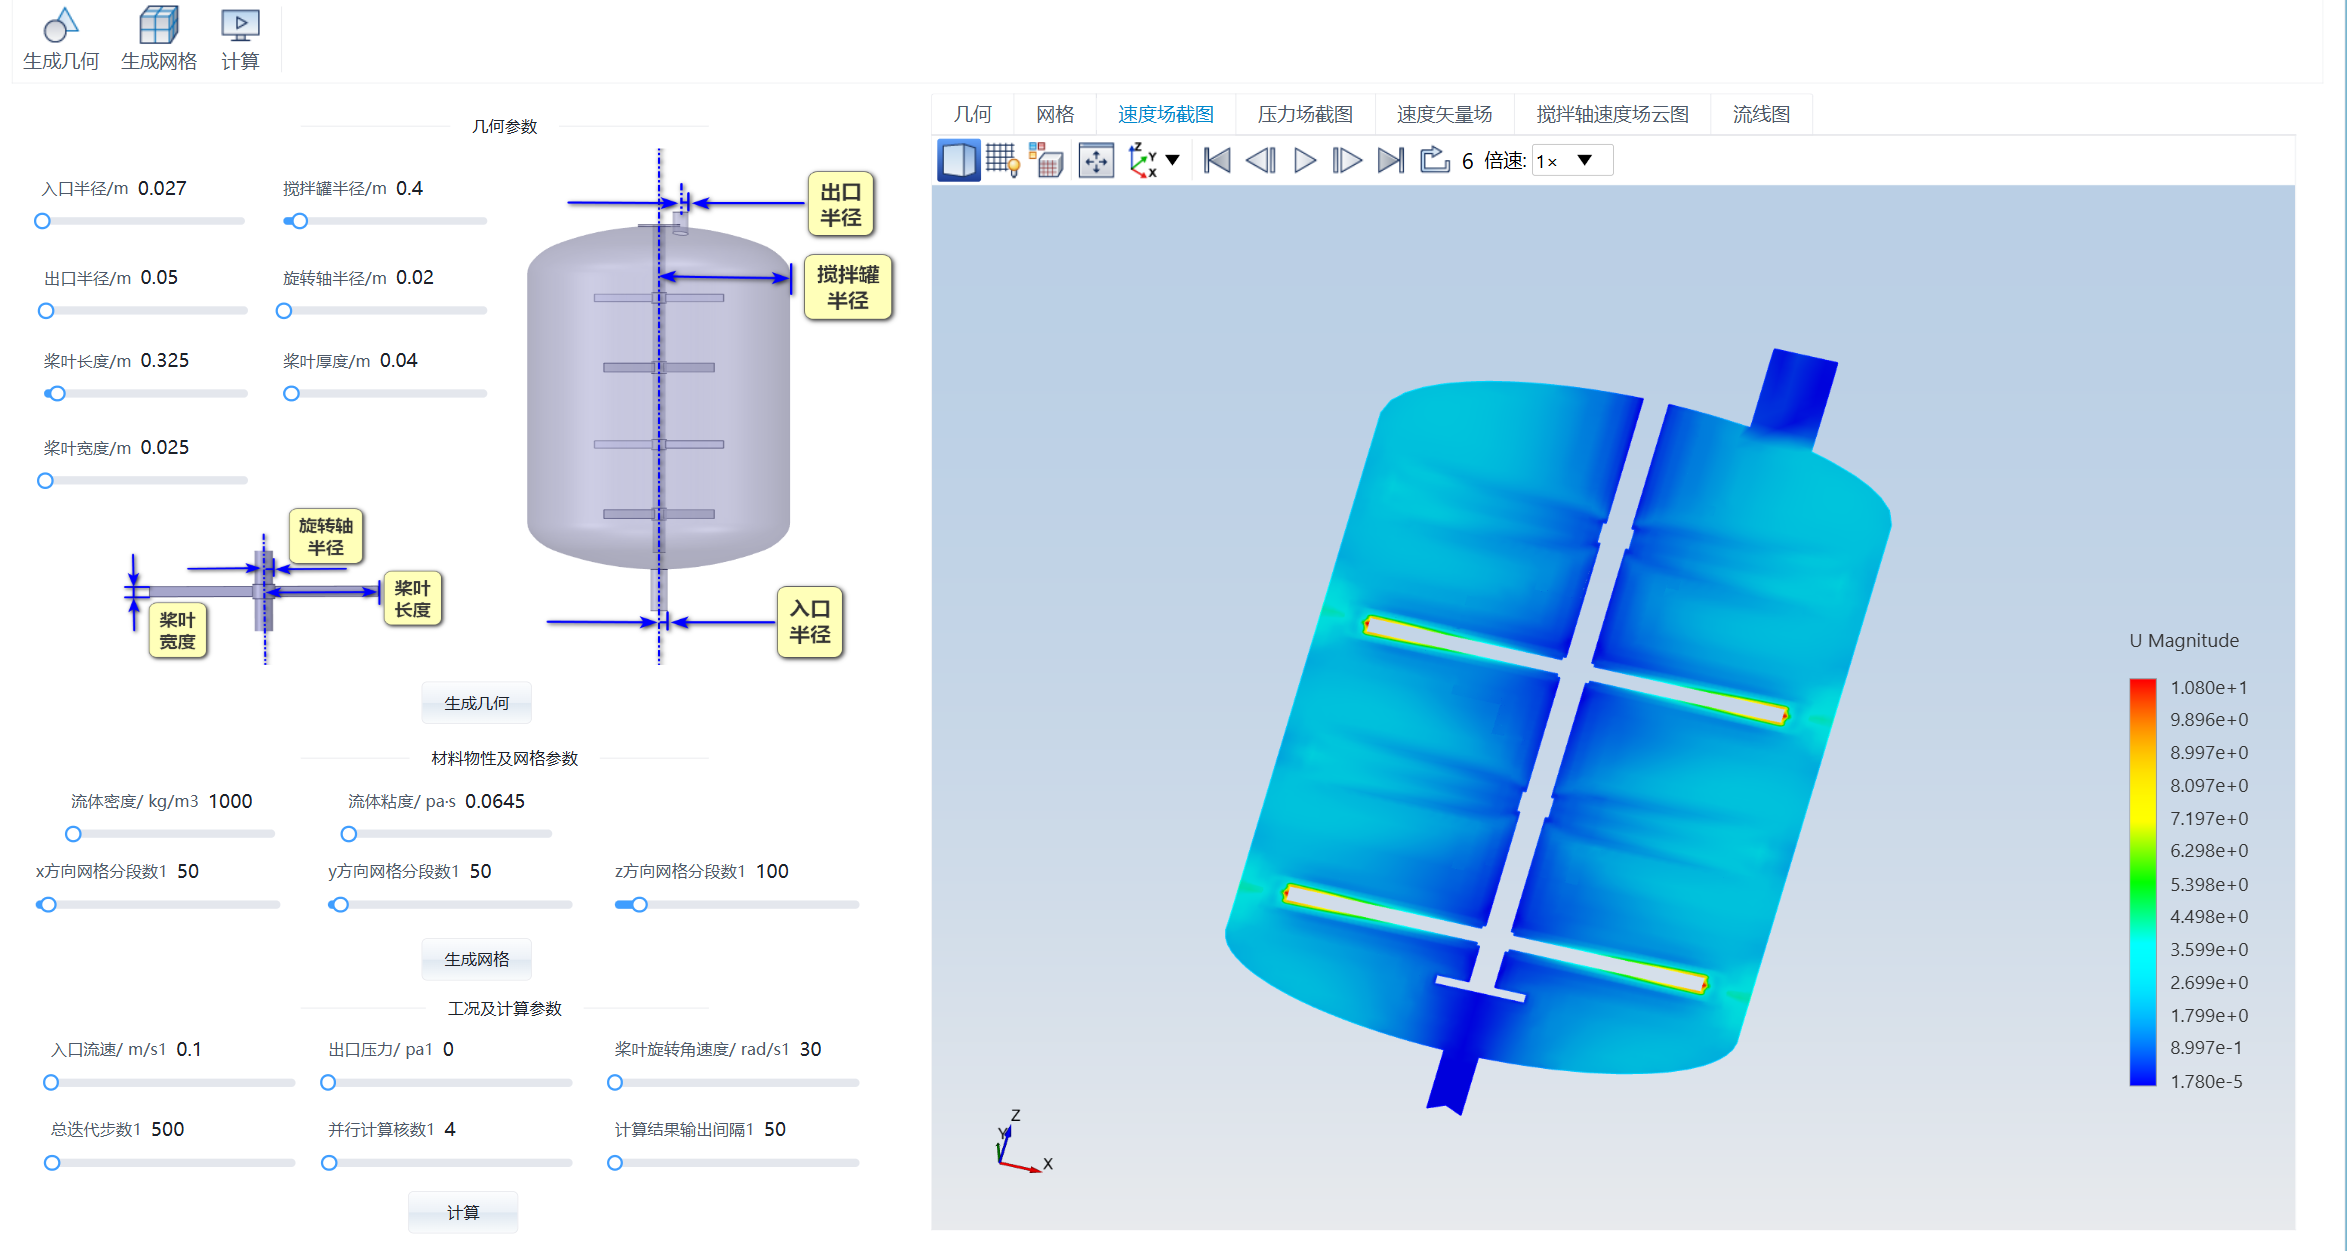Click the 流体密度 value 1000
This screenshot has height=1251, width=2347.
click(x=230, y=801)
